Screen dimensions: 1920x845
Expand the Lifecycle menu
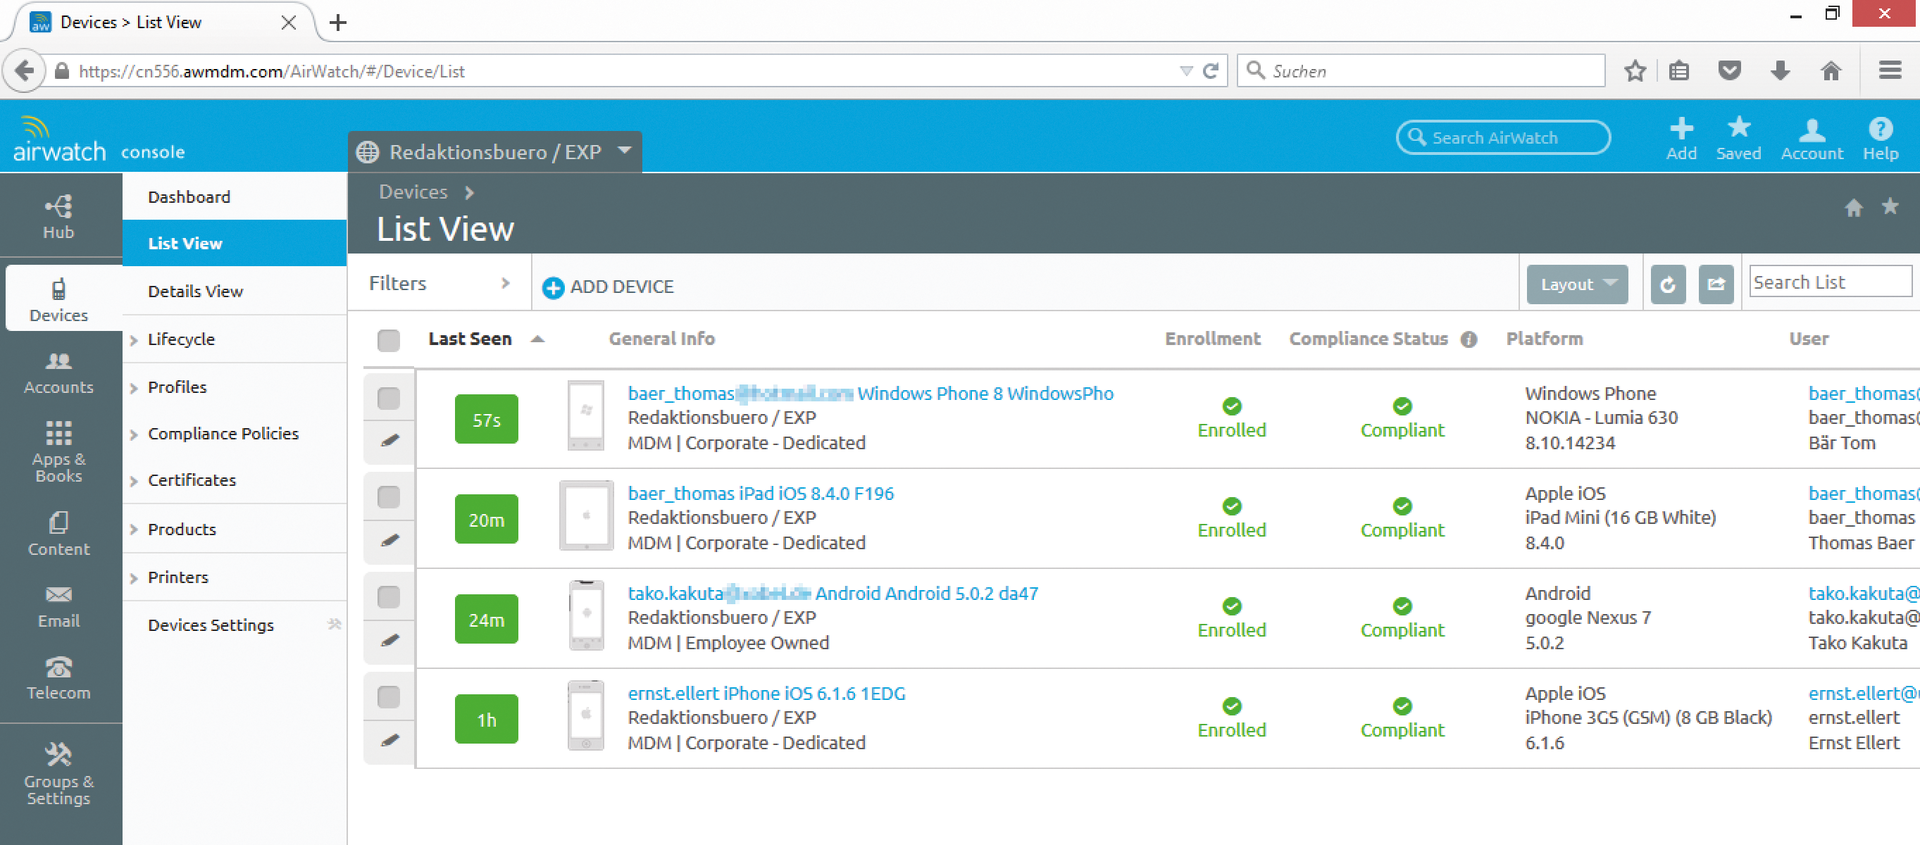point(180,339)
